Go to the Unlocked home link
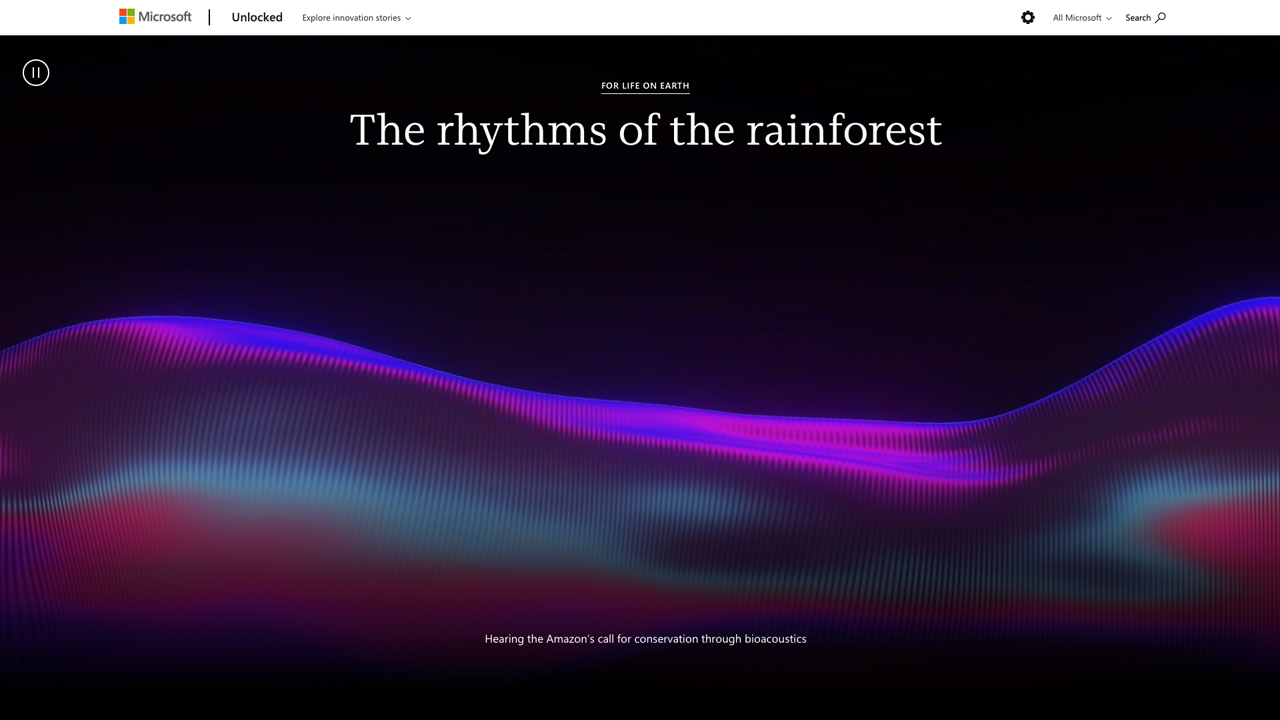 point(257,17)
